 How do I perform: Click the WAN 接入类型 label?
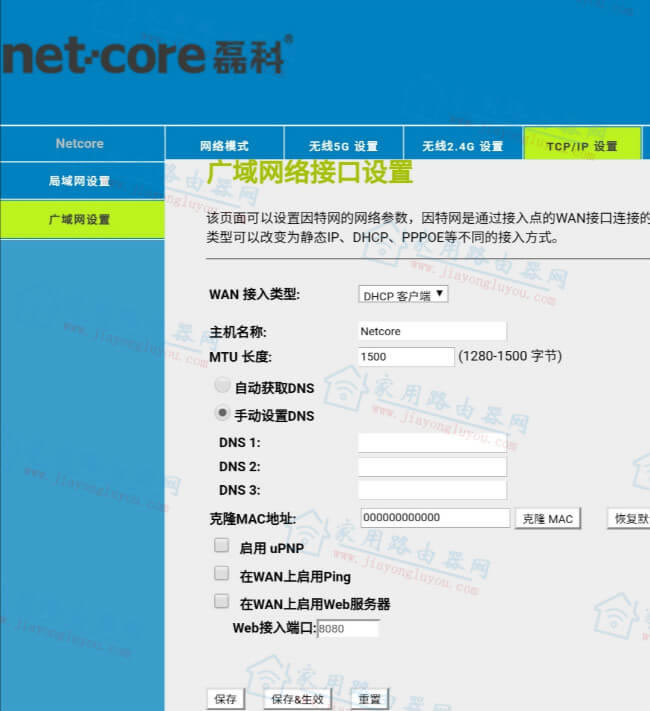(254, 295)
